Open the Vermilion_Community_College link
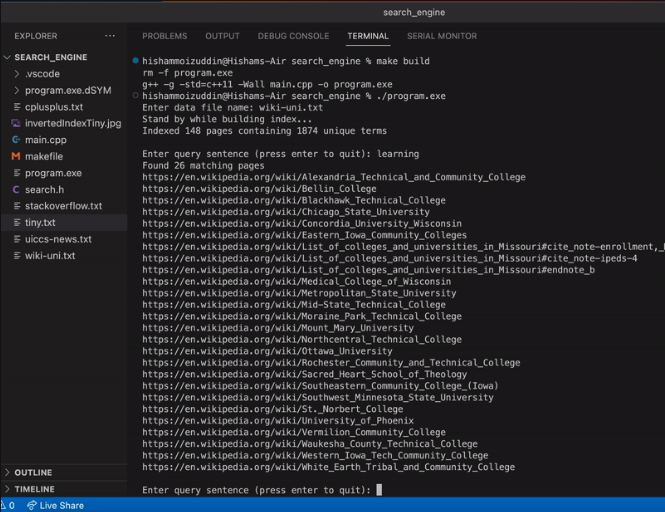665x512 pixels. (294, 432)
